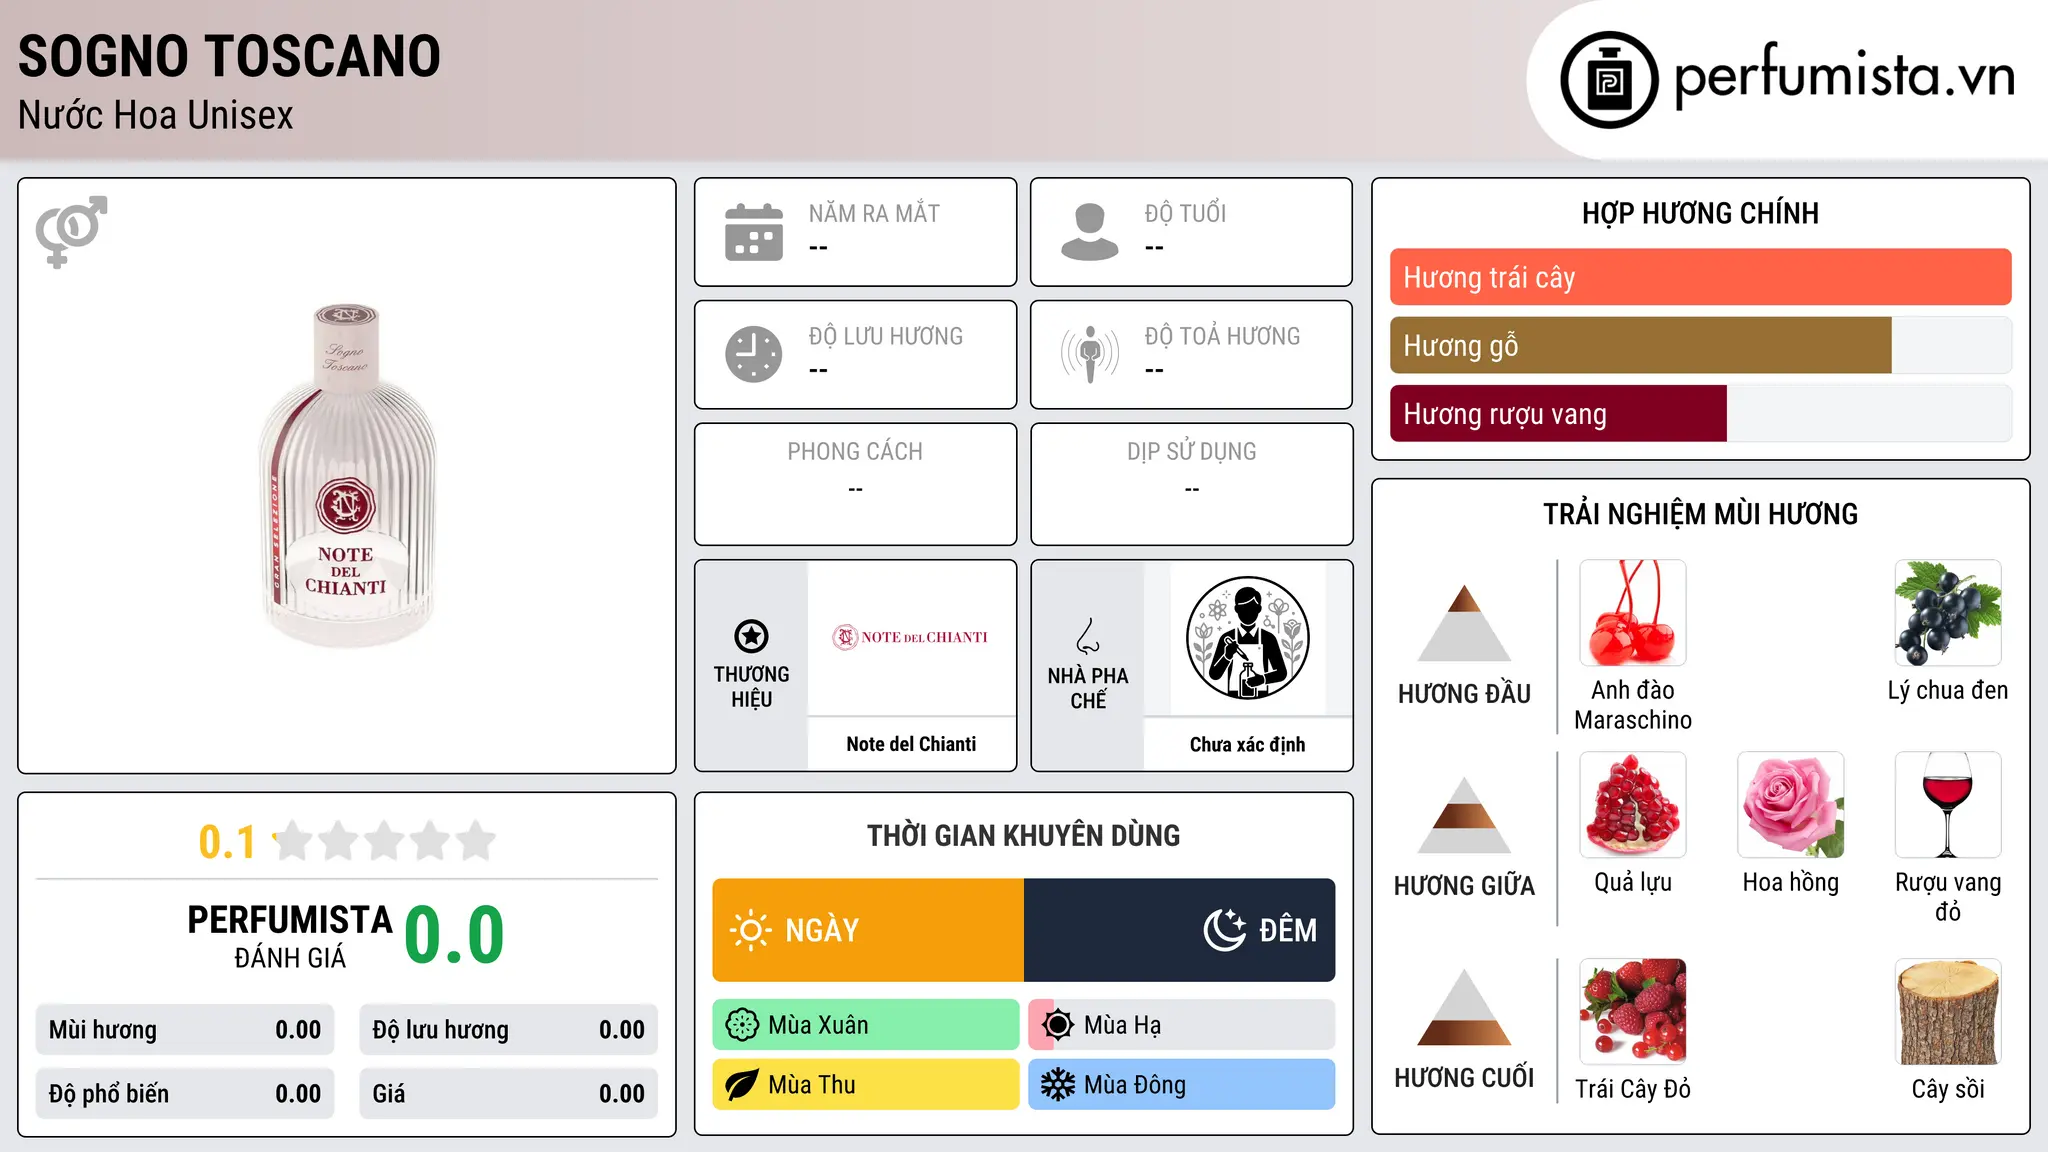
Task: Click the PERFUMISTA ĐÁNH GIÁ label
Action: 290,936
